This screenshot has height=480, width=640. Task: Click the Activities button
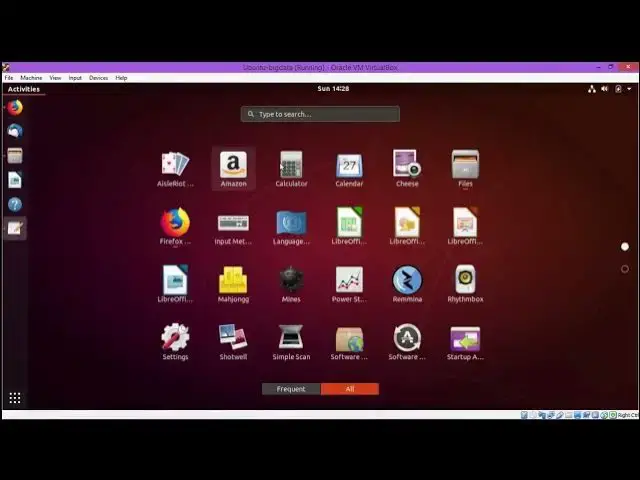click(x=24, y=89)
